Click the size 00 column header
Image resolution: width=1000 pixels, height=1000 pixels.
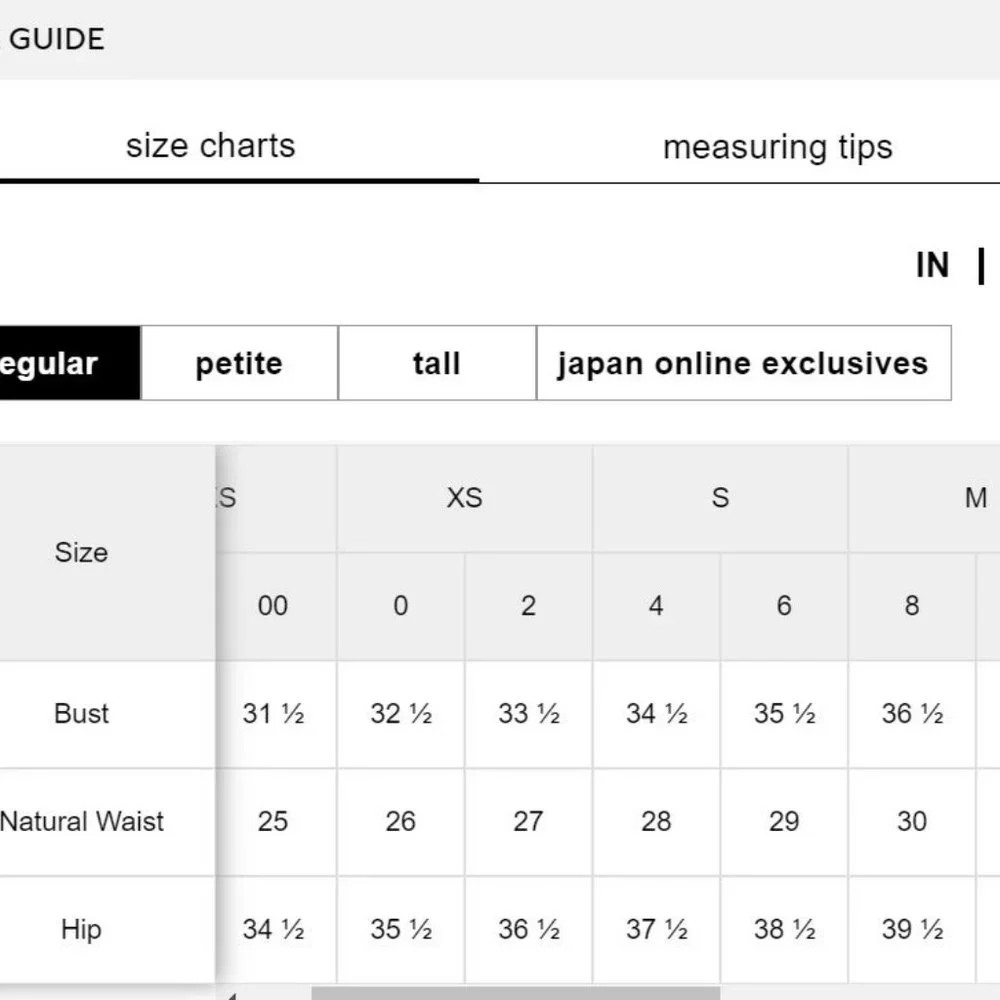[x=273, y=606]
